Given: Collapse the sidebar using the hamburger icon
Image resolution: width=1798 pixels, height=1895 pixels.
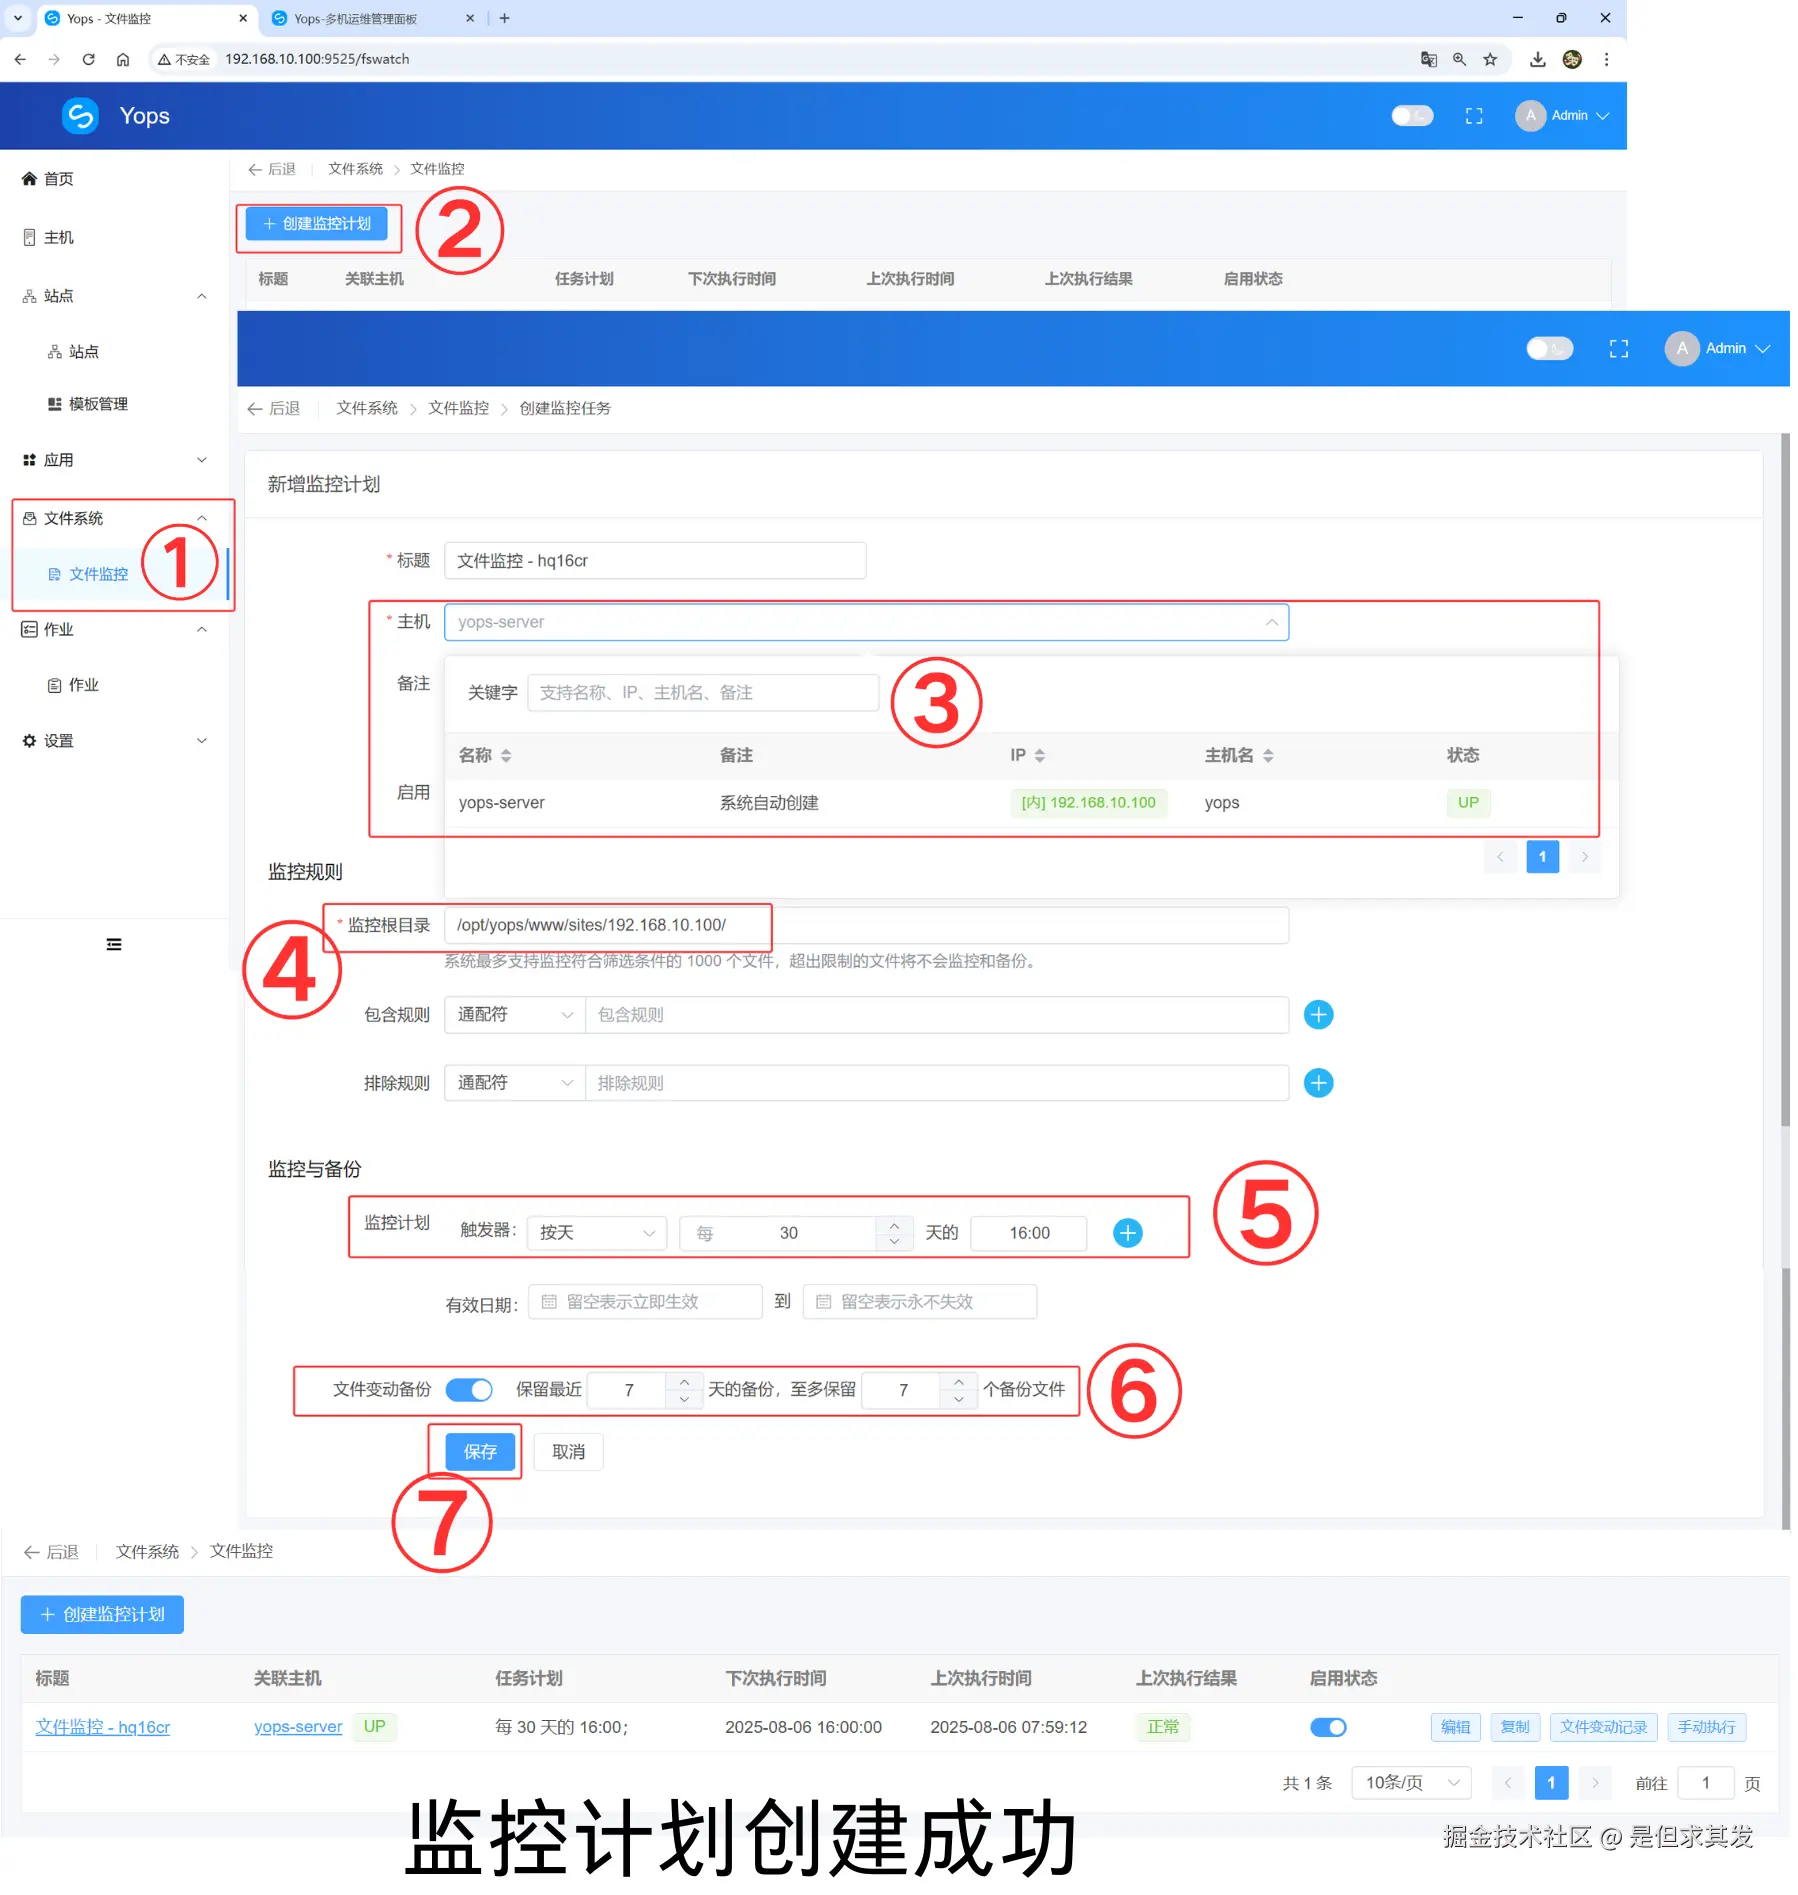Looking at the screenshot, I should [113, 944].
